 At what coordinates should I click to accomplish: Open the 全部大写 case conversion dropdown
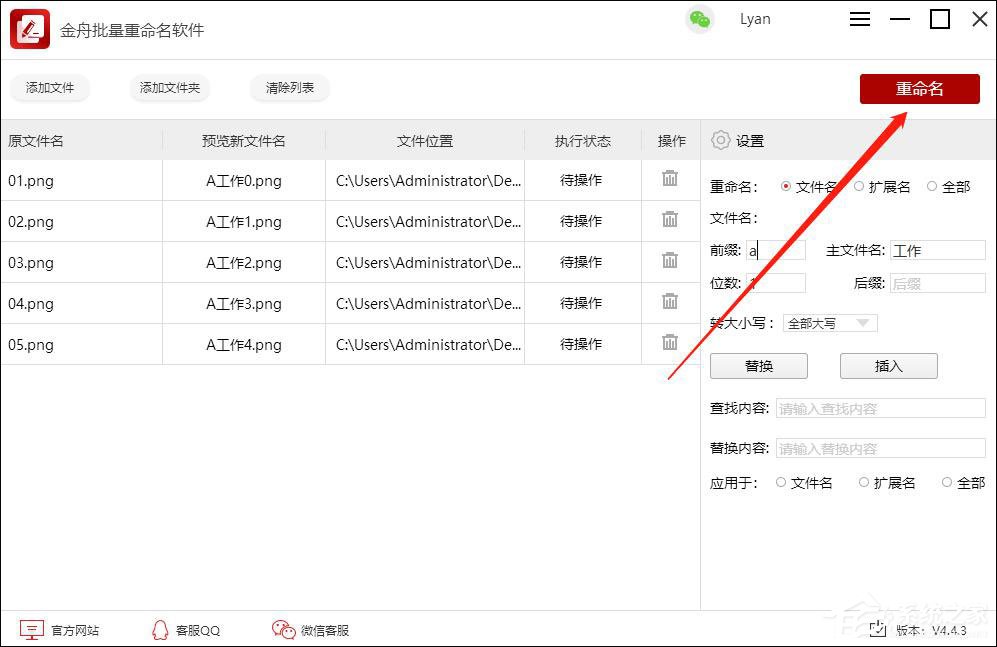(x=829, y=322)
